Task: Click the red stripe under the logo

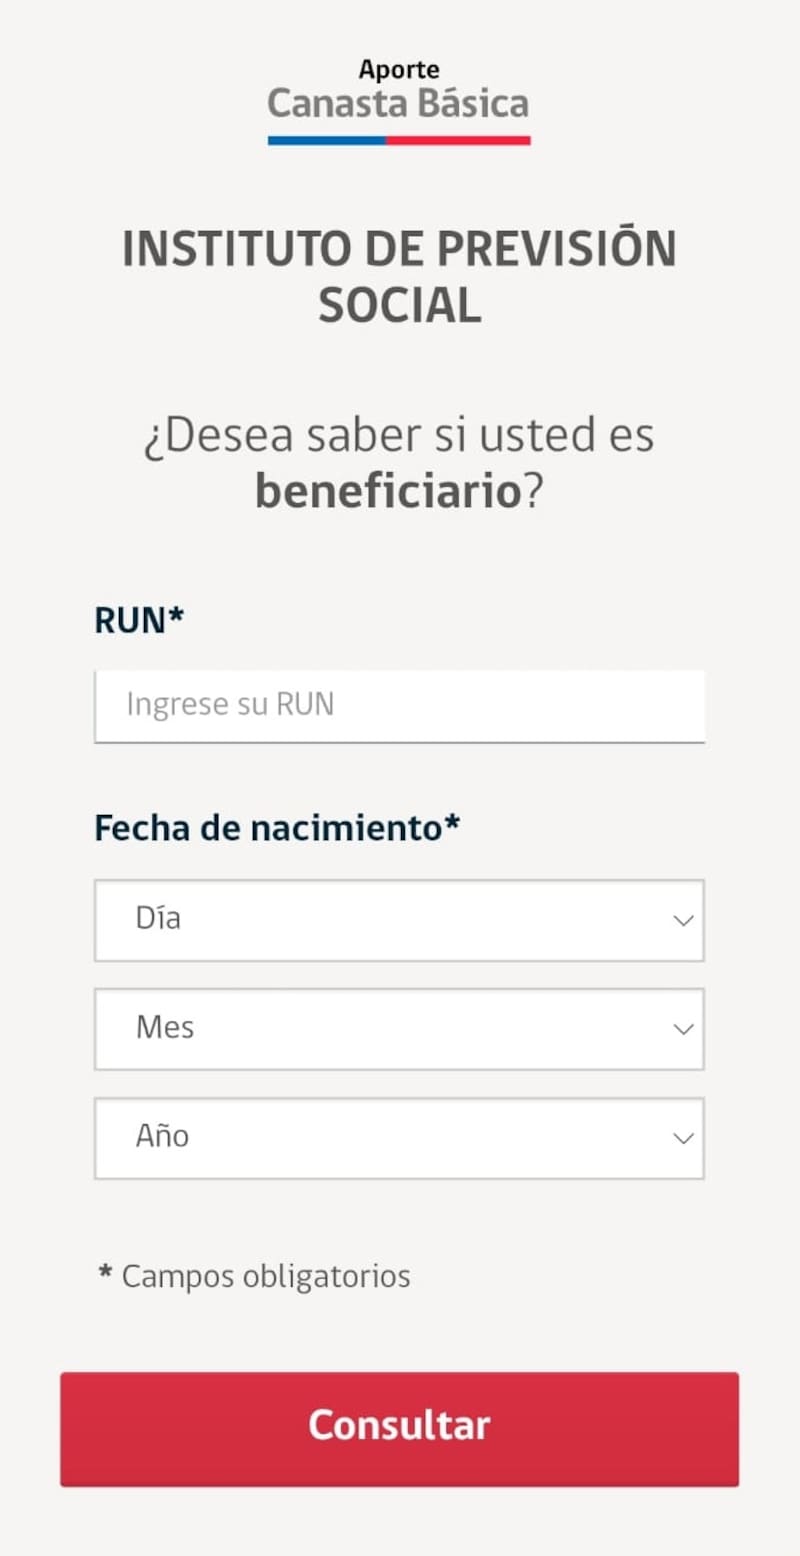Action: [458, 141]
